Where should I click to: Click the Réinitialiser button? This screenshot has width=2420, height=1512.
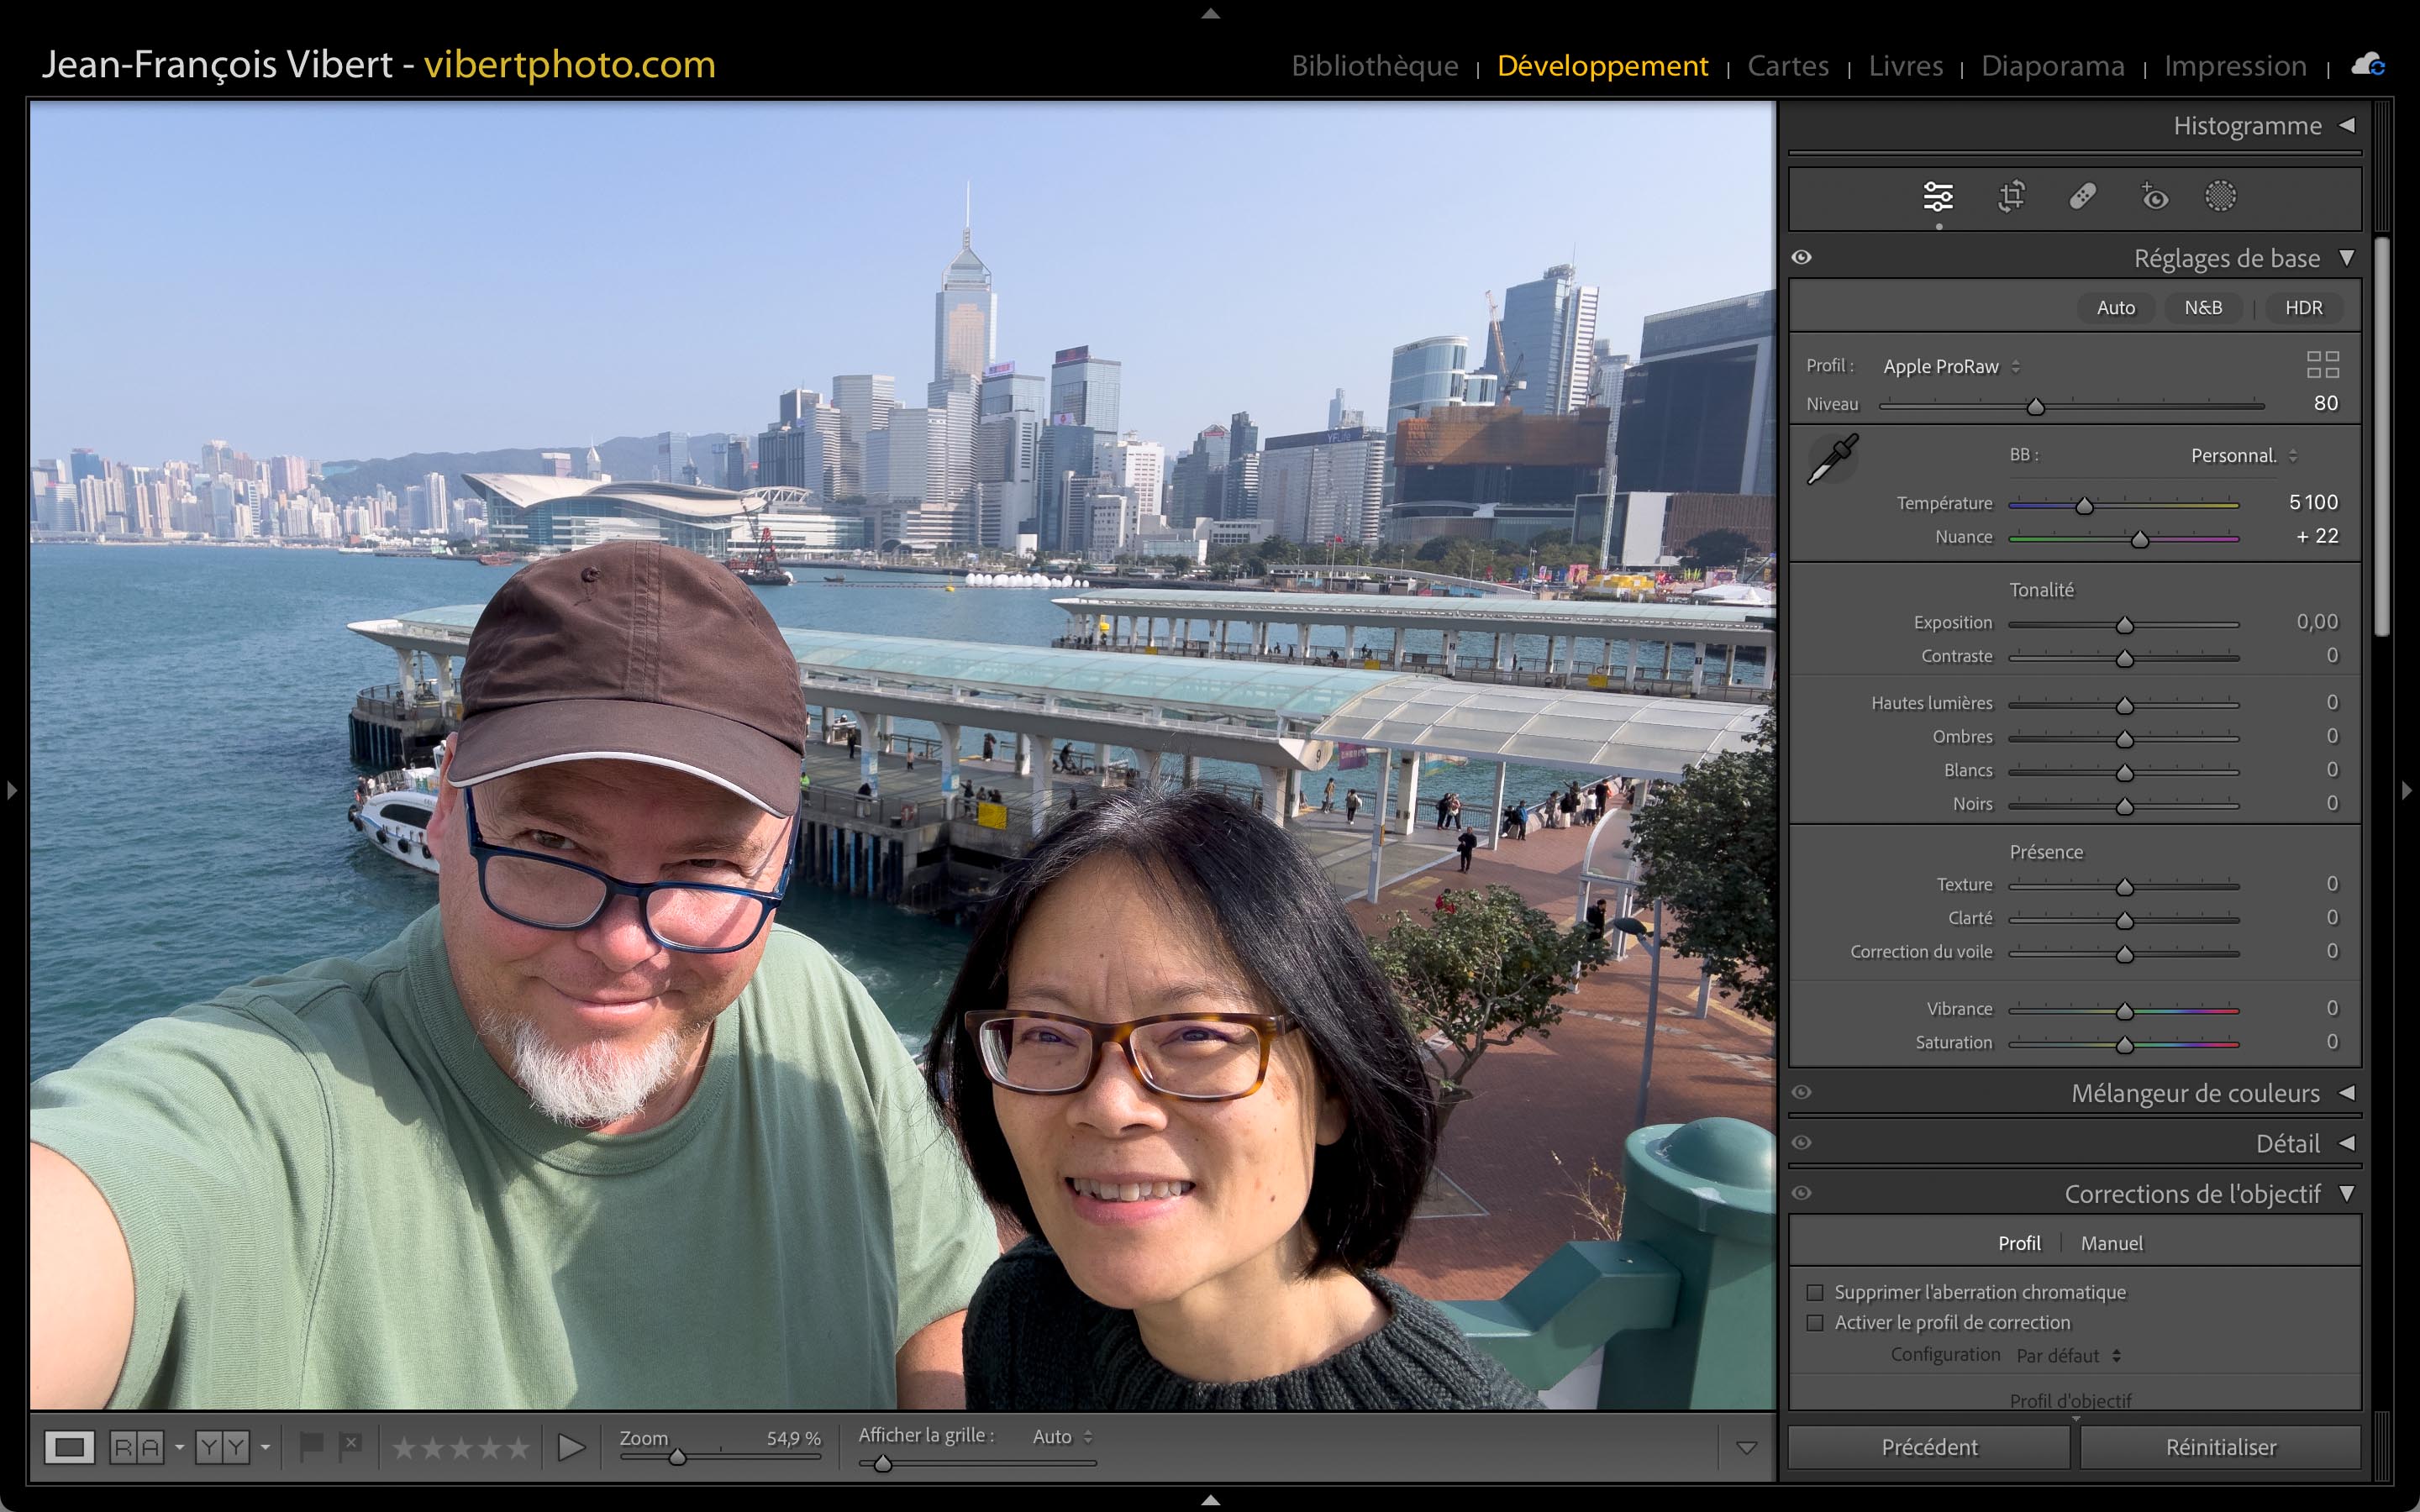pyautogui.click(x=2220, y=1447)
